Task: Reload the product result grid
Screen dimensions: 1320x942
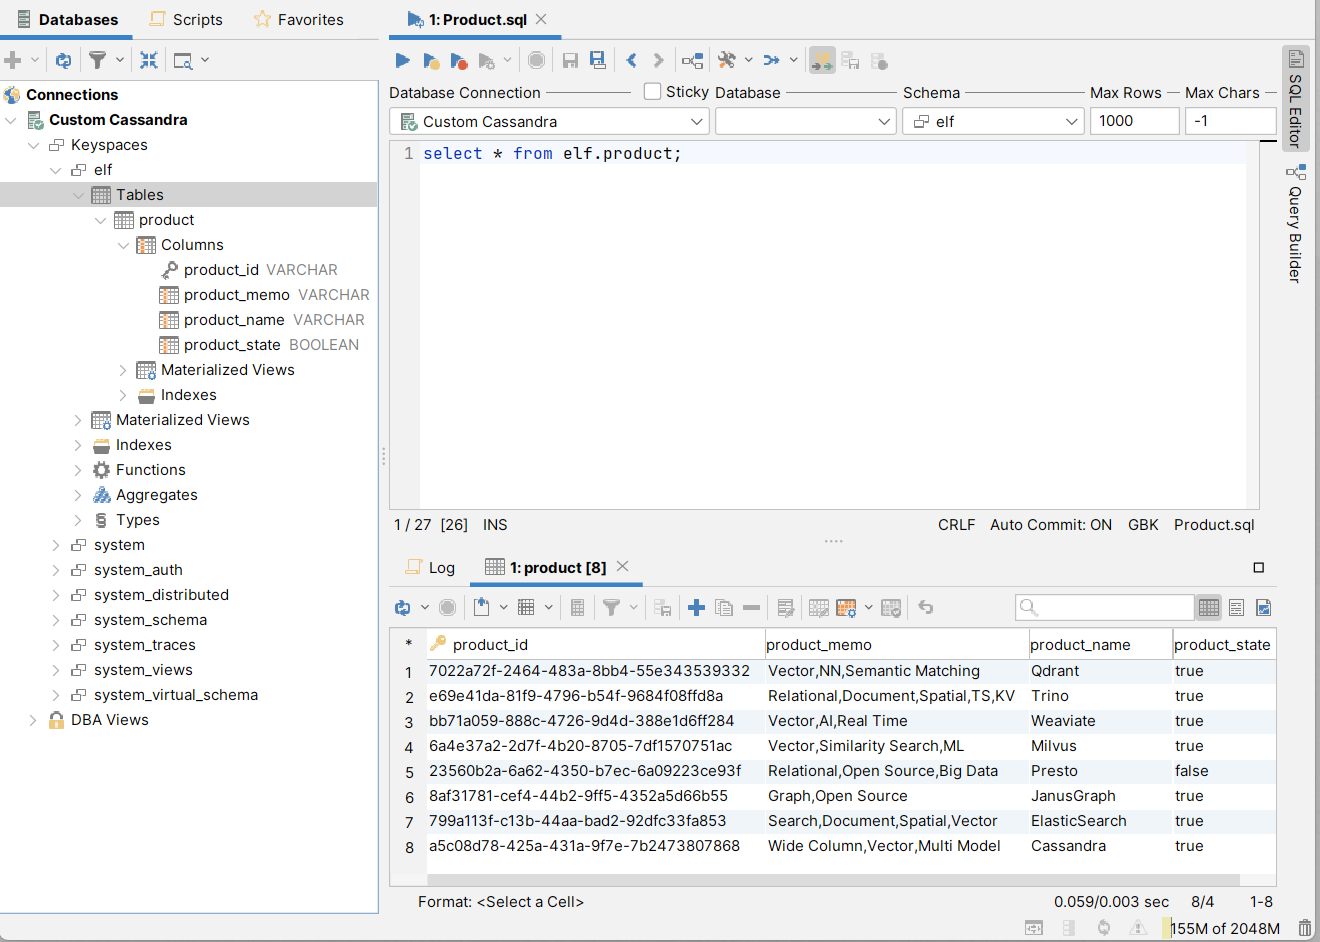Action: (x=402, y=607)
